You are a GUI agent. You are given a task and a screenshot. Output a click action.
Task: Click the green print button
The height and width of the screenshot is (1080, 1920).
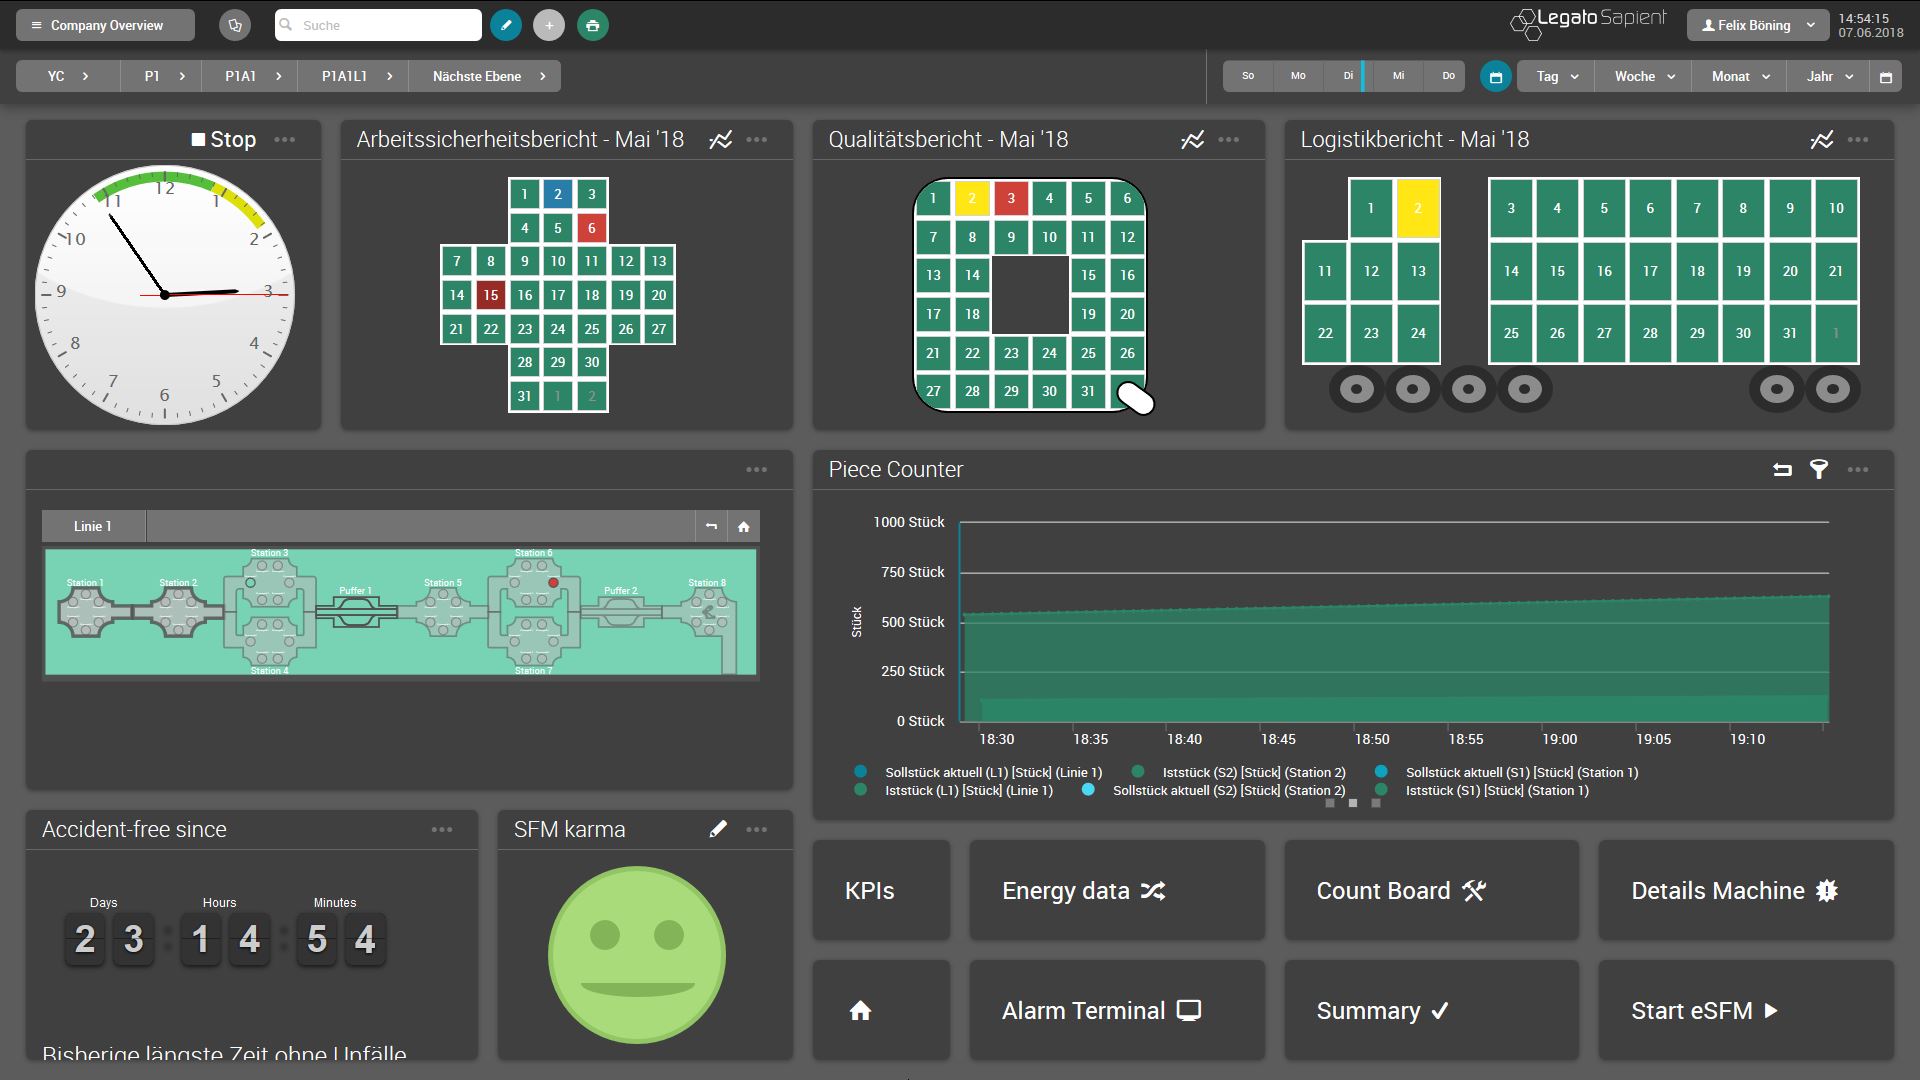(593, 25)
